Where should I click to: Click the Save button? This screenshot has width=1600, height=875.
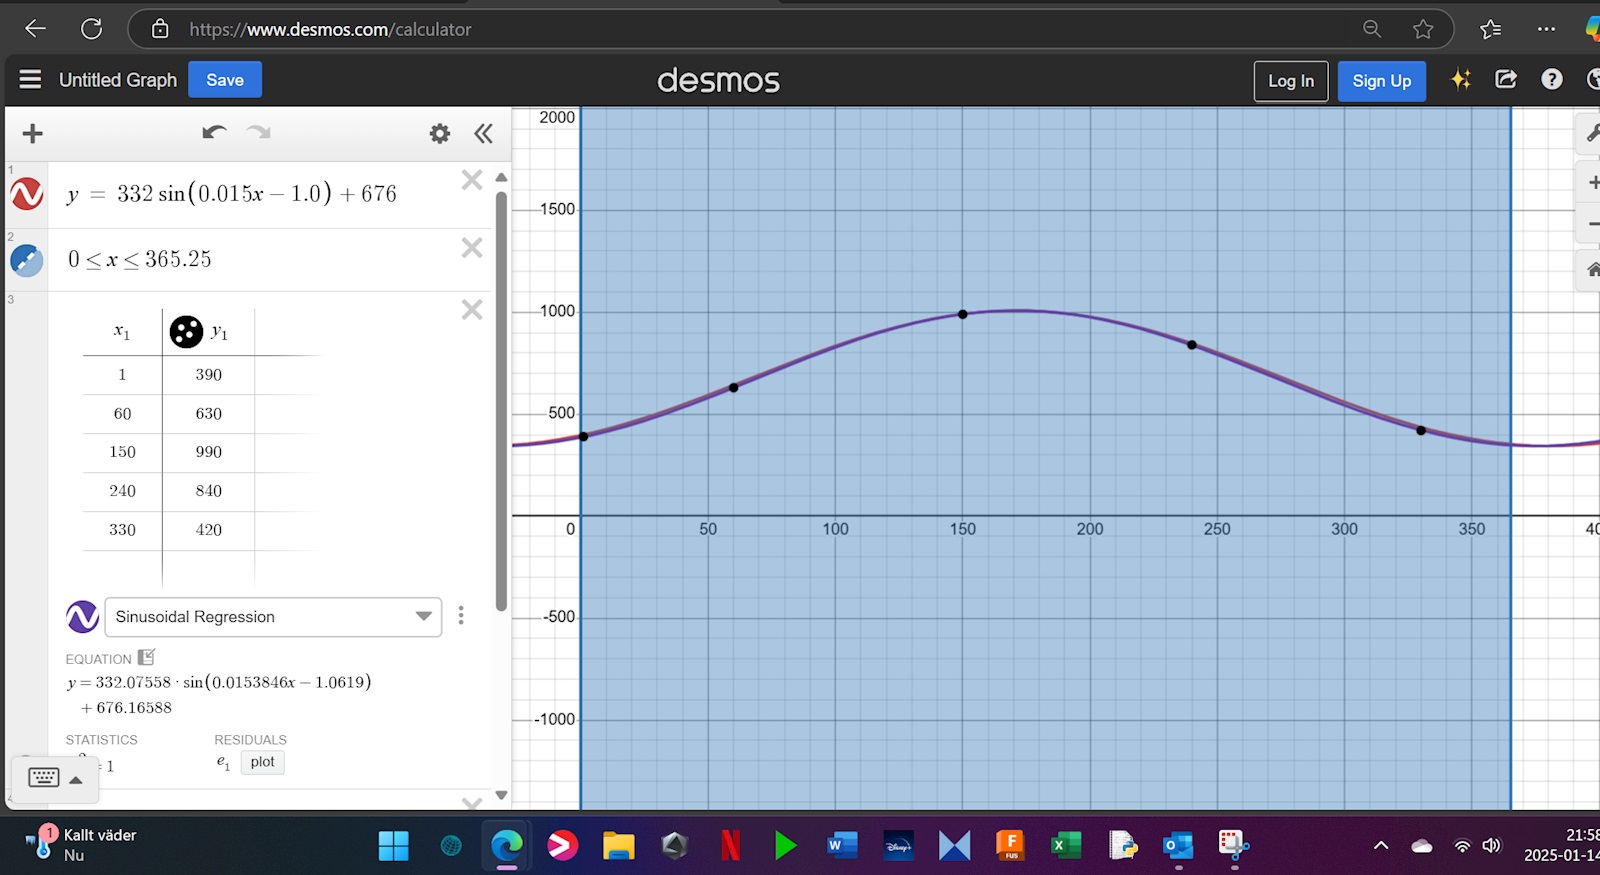click(x=225, y=80)
